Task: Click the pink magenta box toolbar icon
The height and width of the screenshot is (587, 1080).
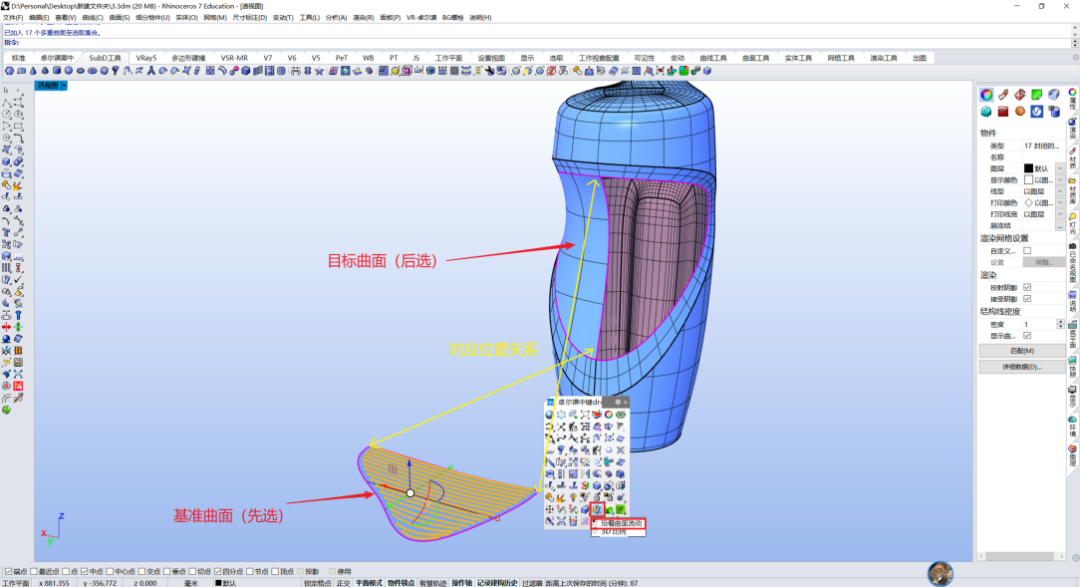Action: (x=406, y=71)
